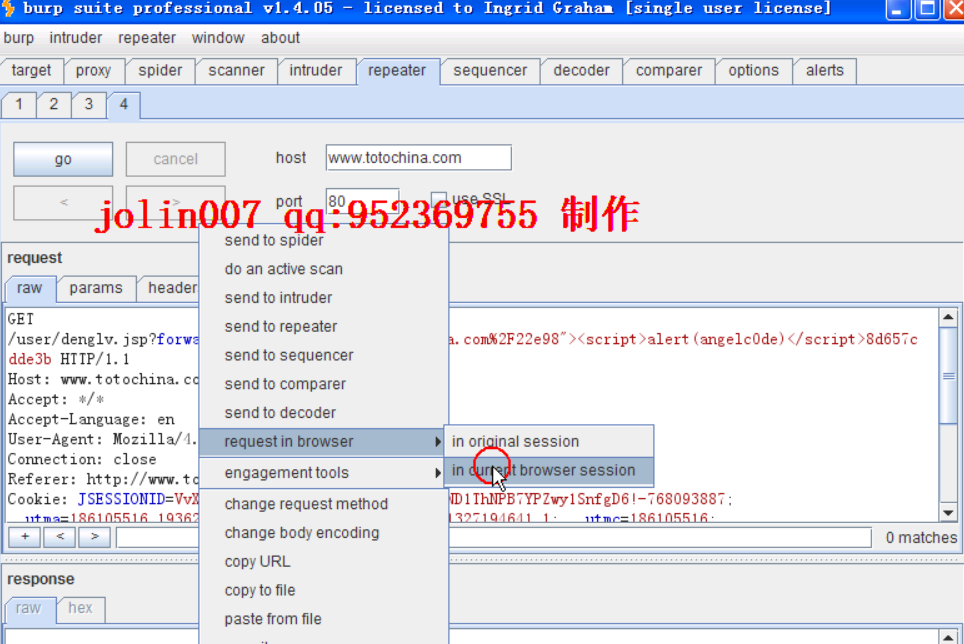Screen dimensions: 964x644
Task: Go to previous request in history
Action: tap(63, 202)
